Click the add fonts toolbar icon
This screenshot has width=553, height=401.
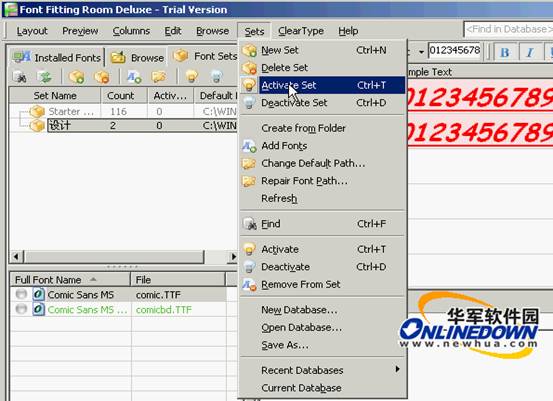click(134, 77)
